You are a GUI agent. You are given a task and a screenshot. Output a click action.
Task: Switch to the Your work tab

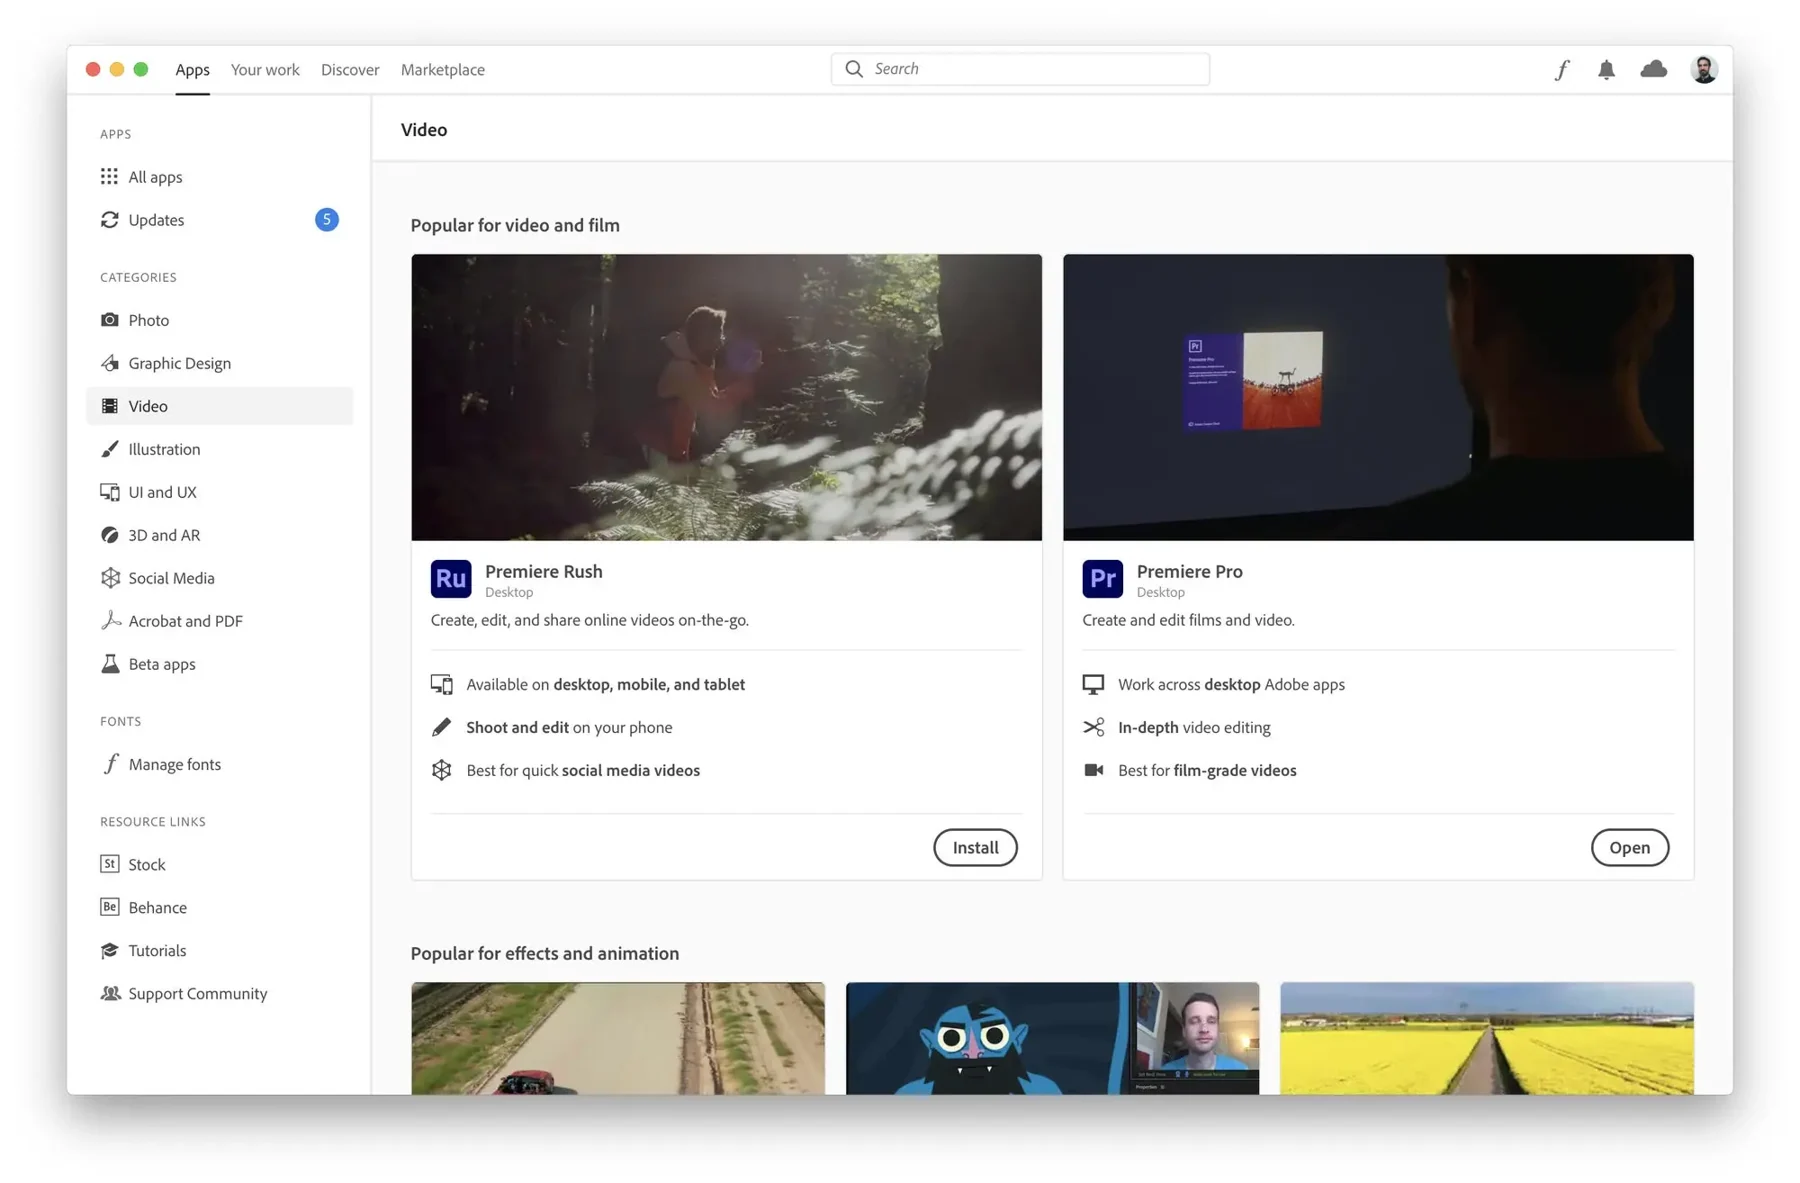[x=265, y=70]
